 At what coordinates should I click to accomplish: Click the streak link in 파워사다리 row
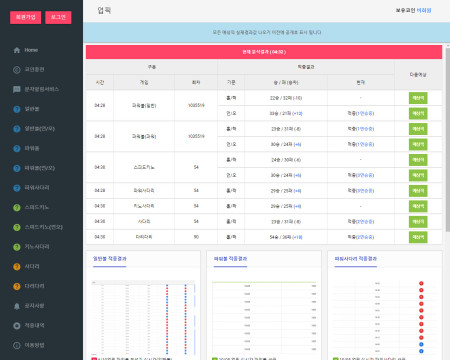[x=365, y=191]
